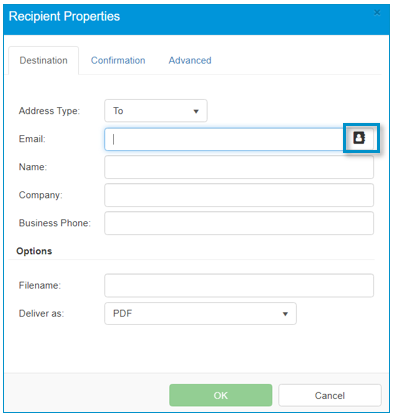Open the Deliver as PDF dropdown

coord(200,314)
